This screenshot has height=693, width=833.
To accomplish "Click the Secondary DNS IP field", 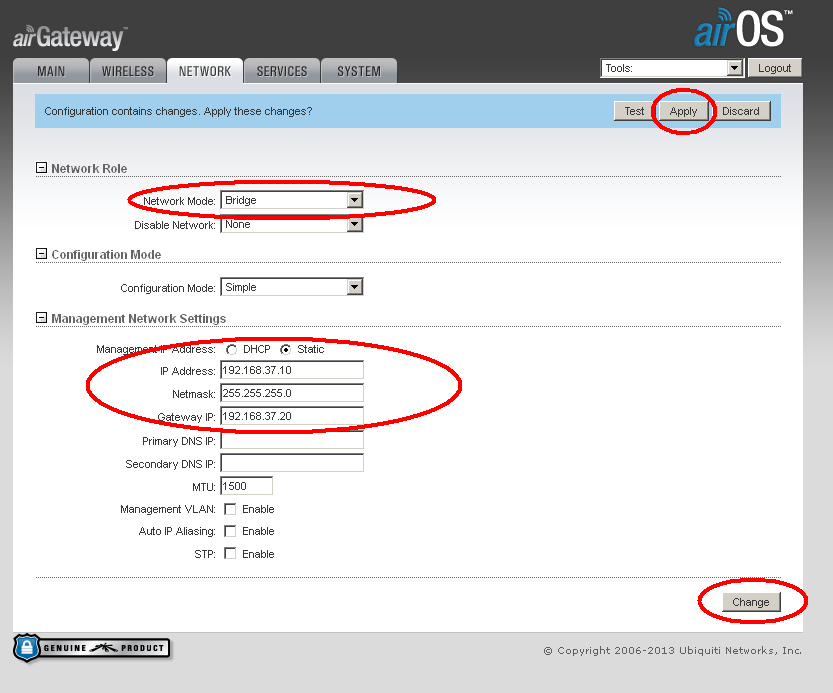I will click(292, 463).
